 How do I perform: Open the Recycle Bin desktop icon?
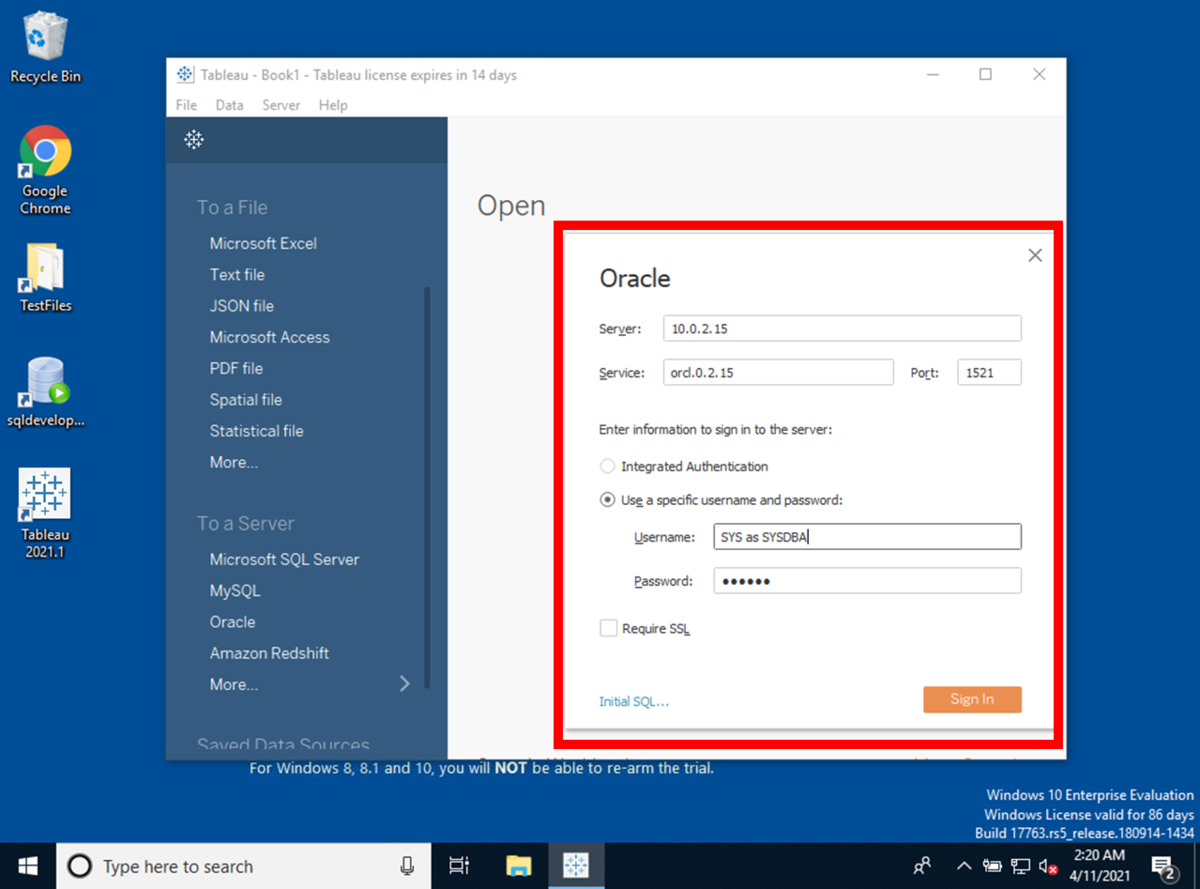pos(45,47)
